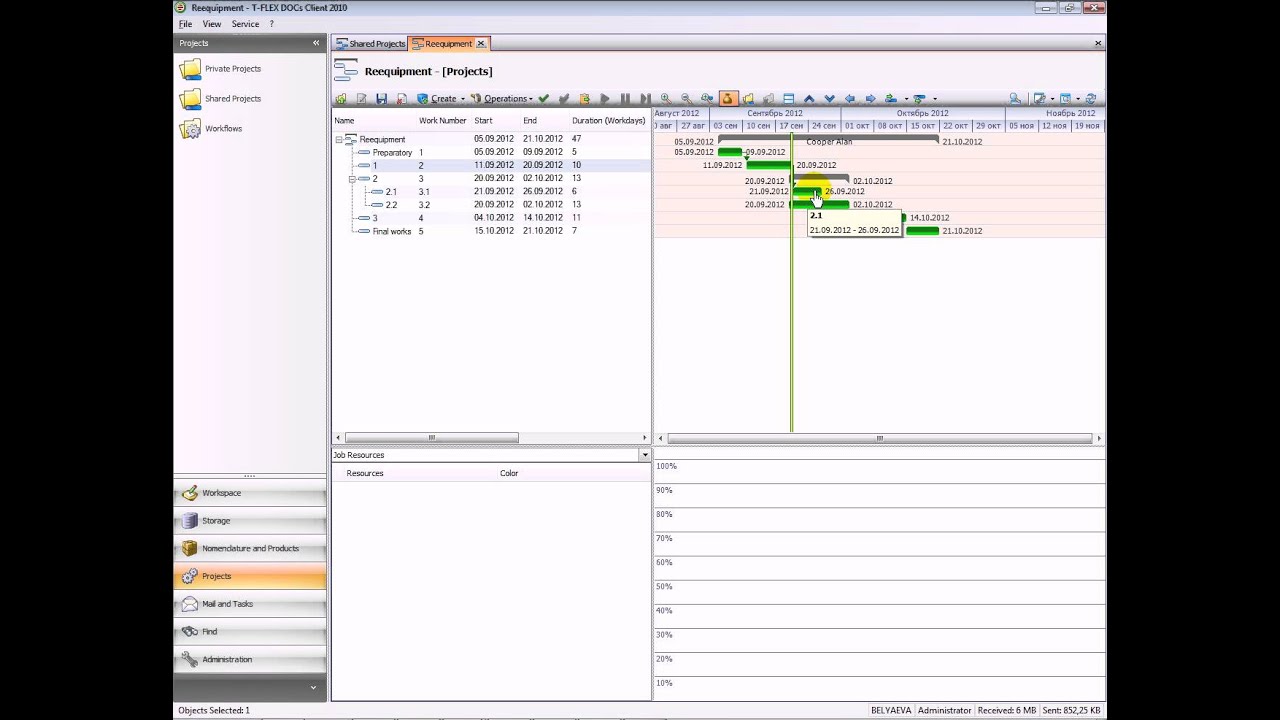Select the Preparatory task row

pyautogui.click(x=491, y=152)
